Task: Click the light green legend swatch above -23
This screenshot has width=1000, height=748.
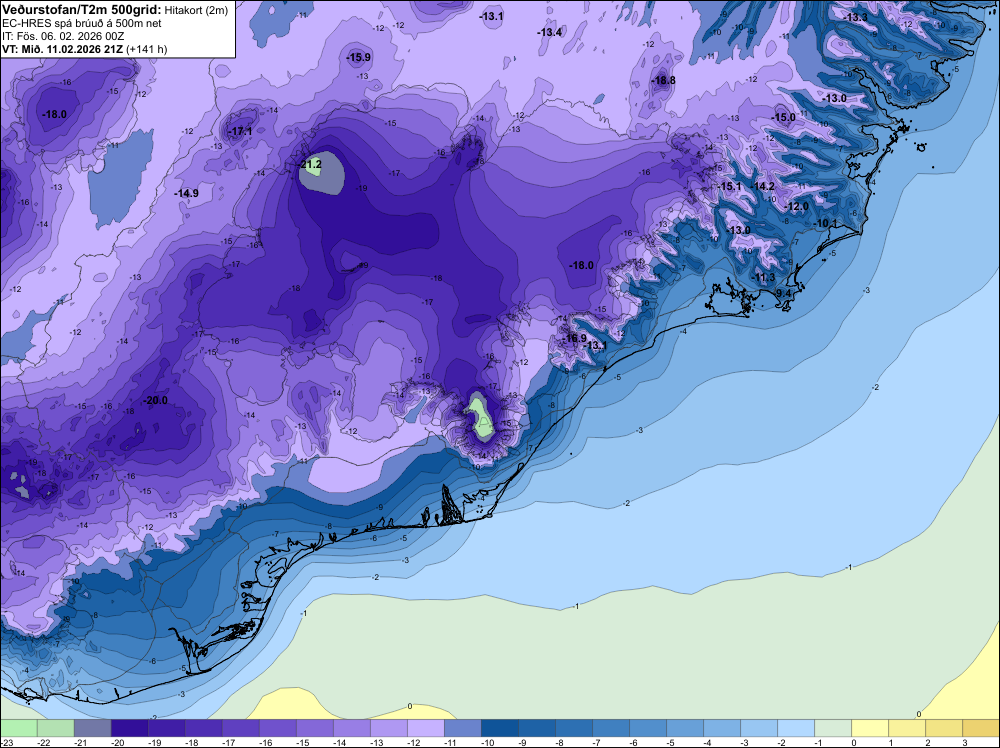Action: point(19,728)
